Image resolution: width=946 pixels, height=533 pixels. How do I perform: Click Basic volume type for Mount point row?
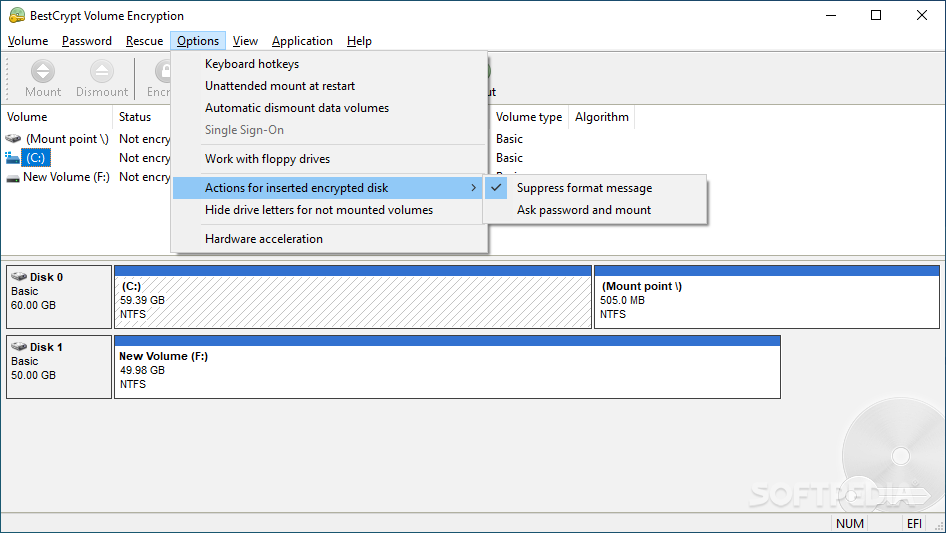coord(509,139)
